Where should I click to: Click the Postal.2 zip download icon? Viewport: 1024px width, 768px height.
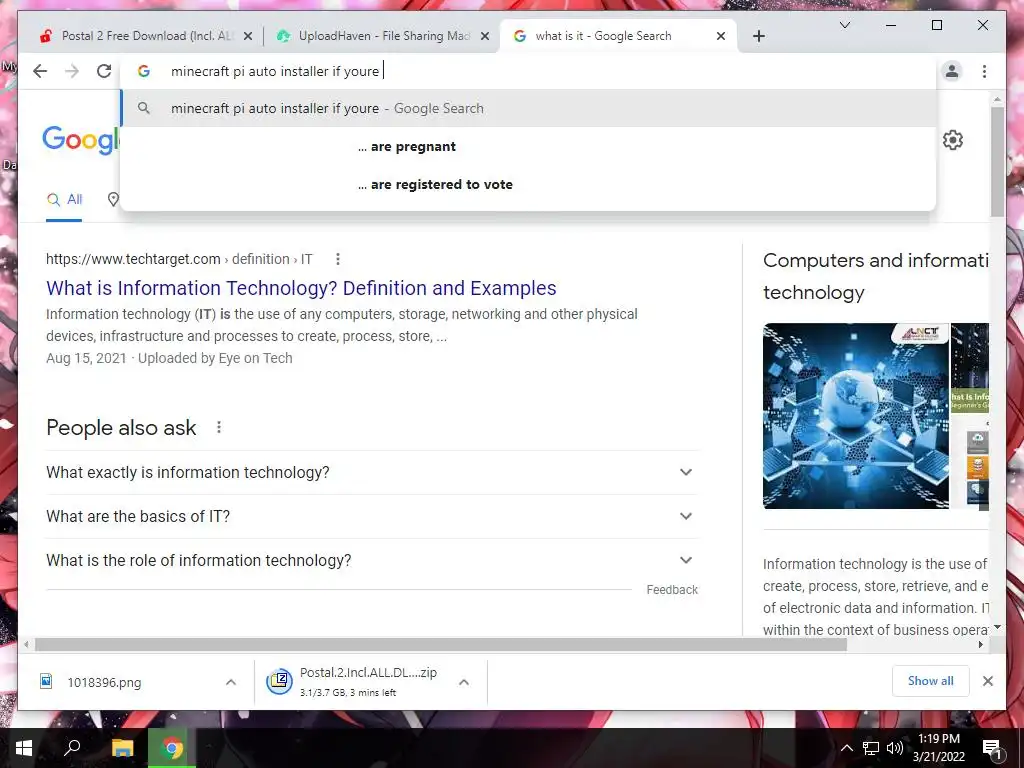pyautogui.click(x=279, y=682)
